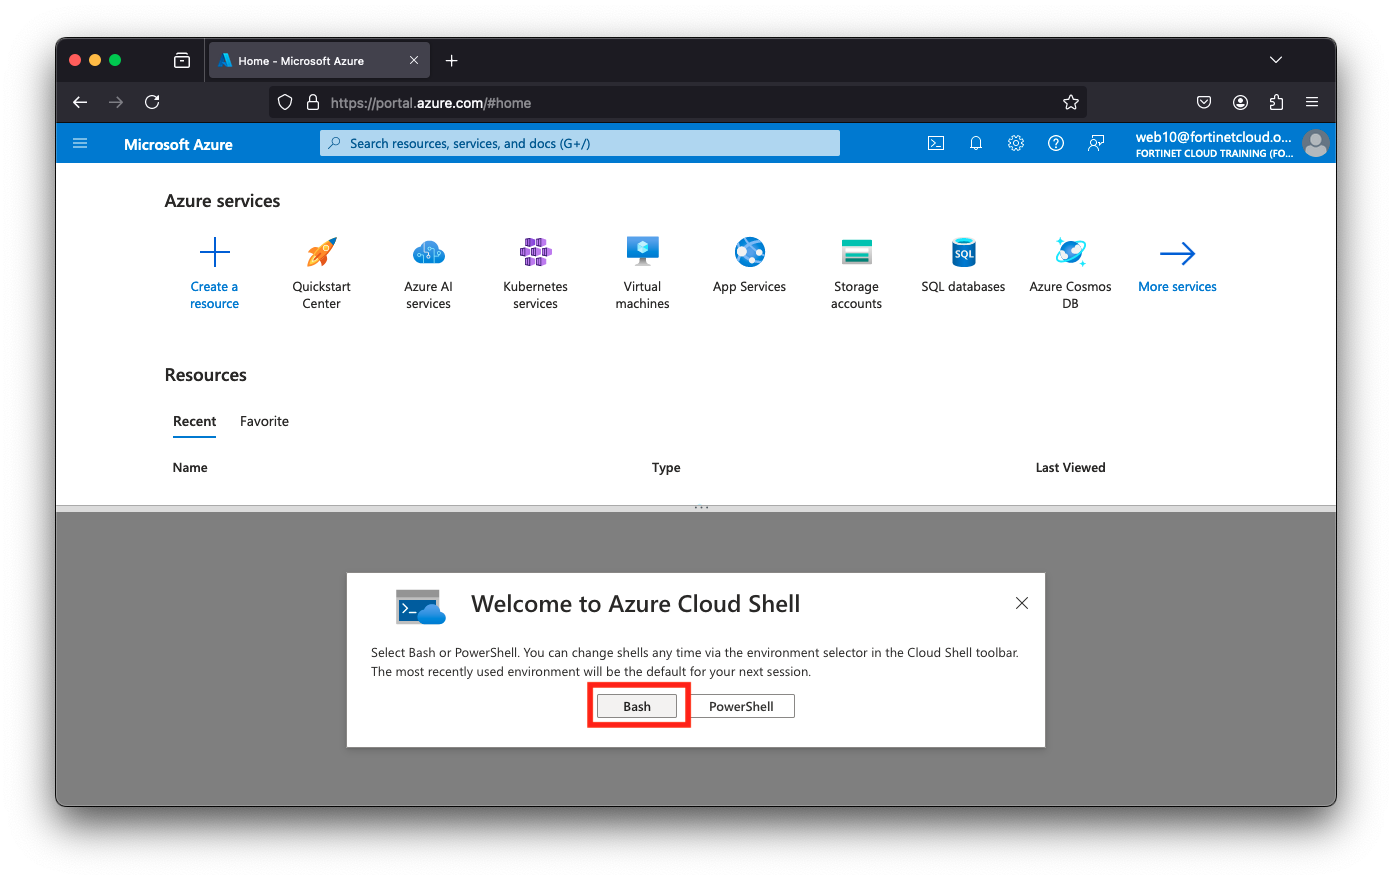
Task: Open Virtual machines icon
Action: click(x=643, y=251)
